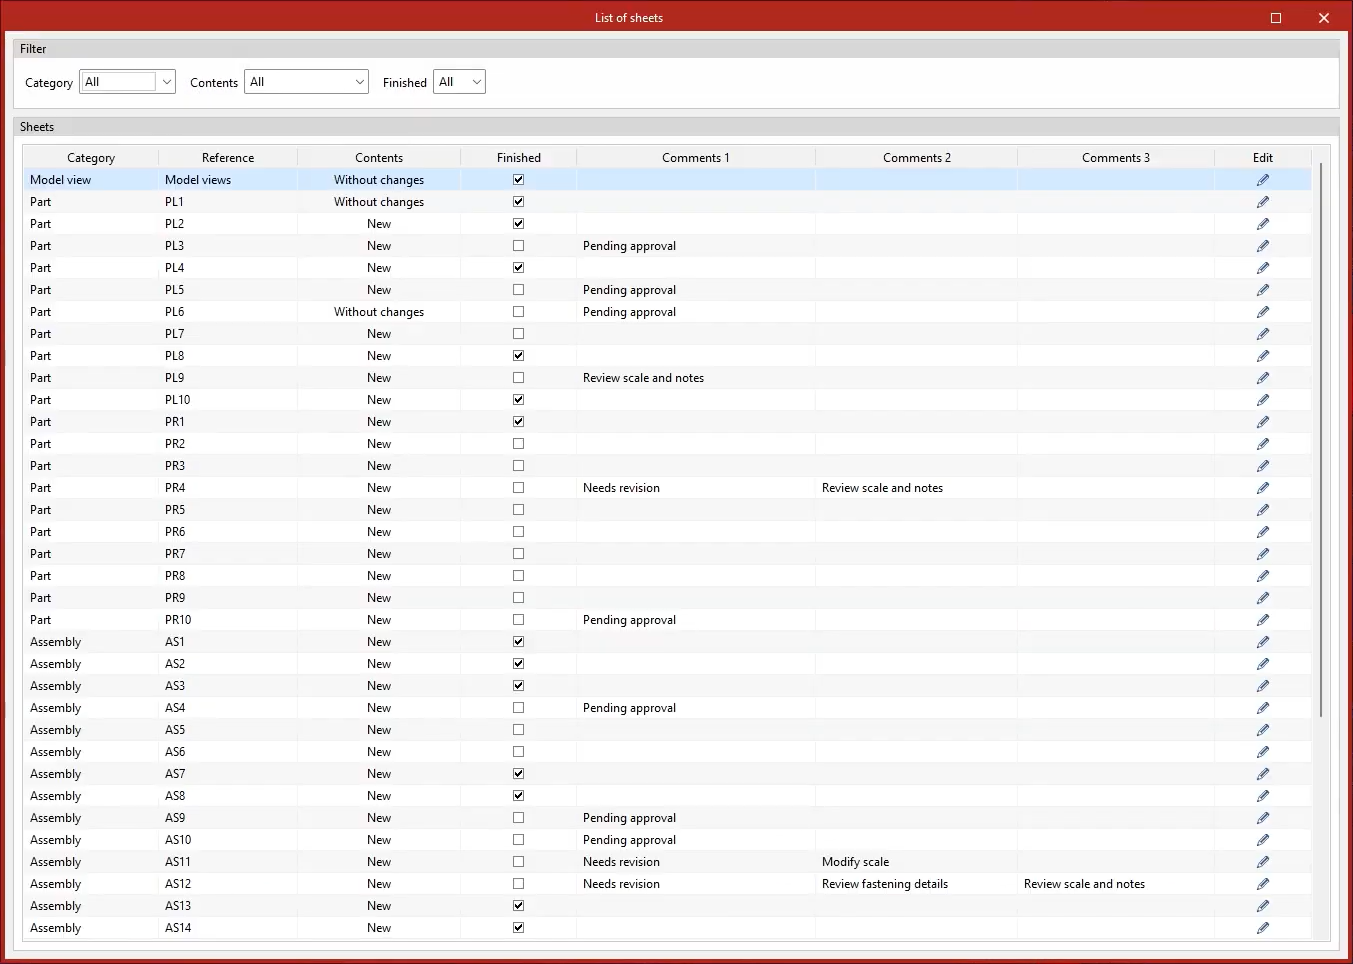Click edit pencil in PL2 row
The image size is (1353, 964).
coord(1263,224)
